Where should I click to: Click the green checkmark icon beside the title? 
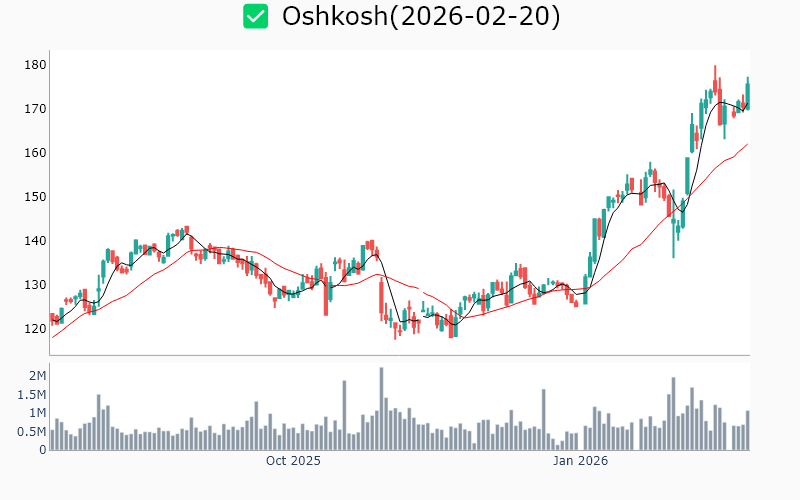click(256, 16)
